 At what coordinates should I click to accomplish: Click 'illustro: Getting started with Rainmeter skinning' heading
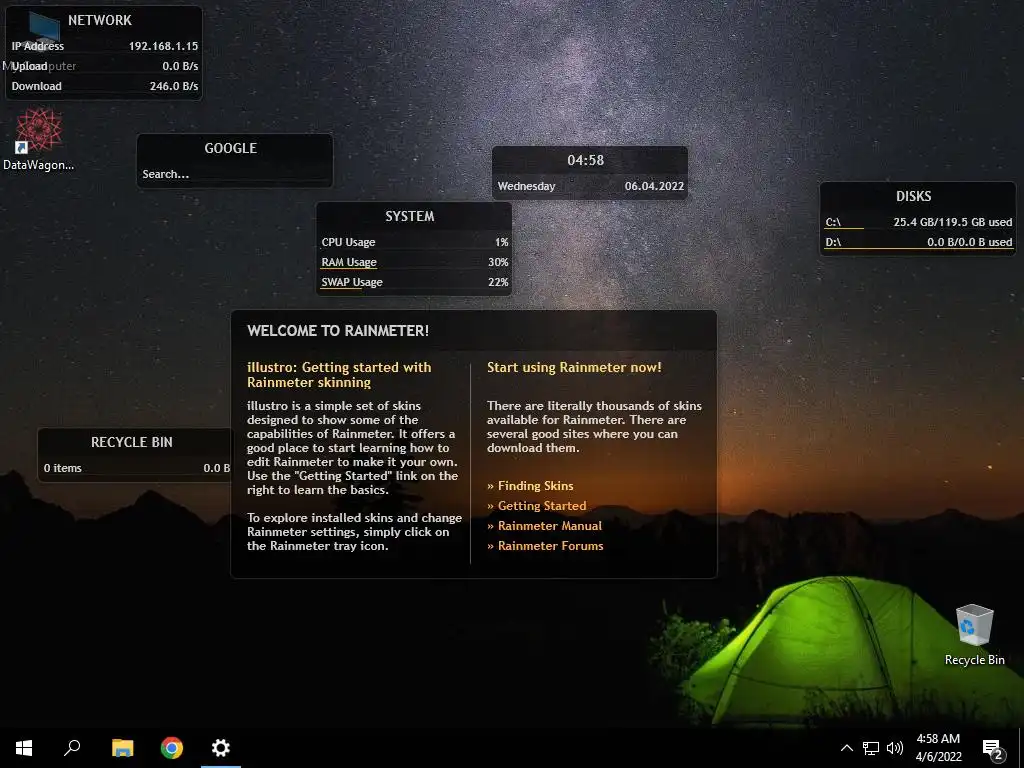tap(339, 375)
